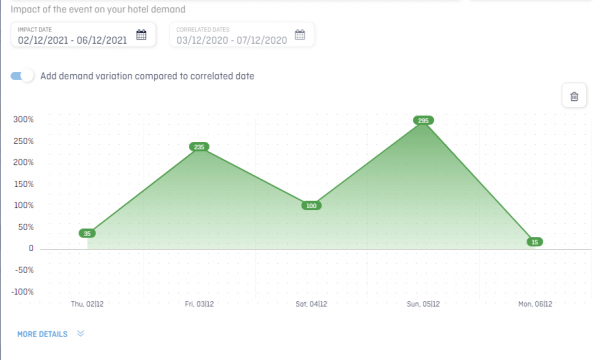600x360 pixels.
Task: Click the 300% y-axis label
Action: pos(23,119)
